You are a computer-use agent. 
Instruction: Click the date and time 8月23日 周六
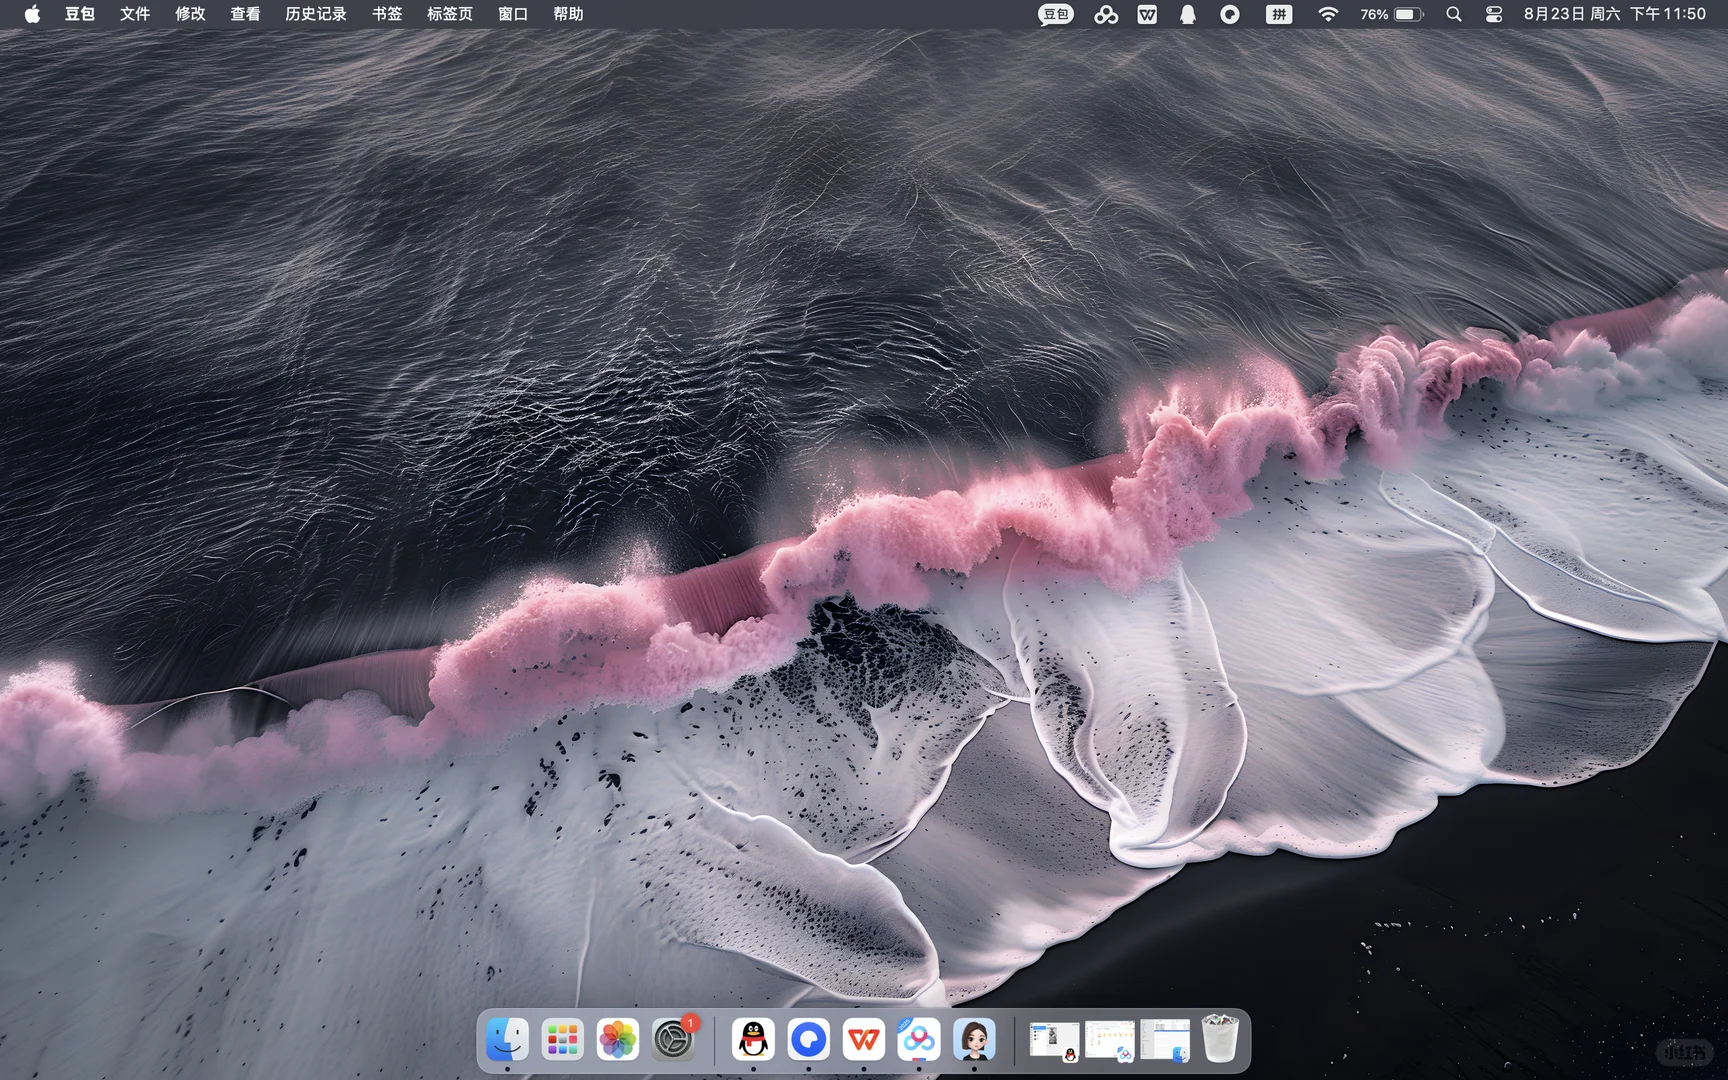1615,14
